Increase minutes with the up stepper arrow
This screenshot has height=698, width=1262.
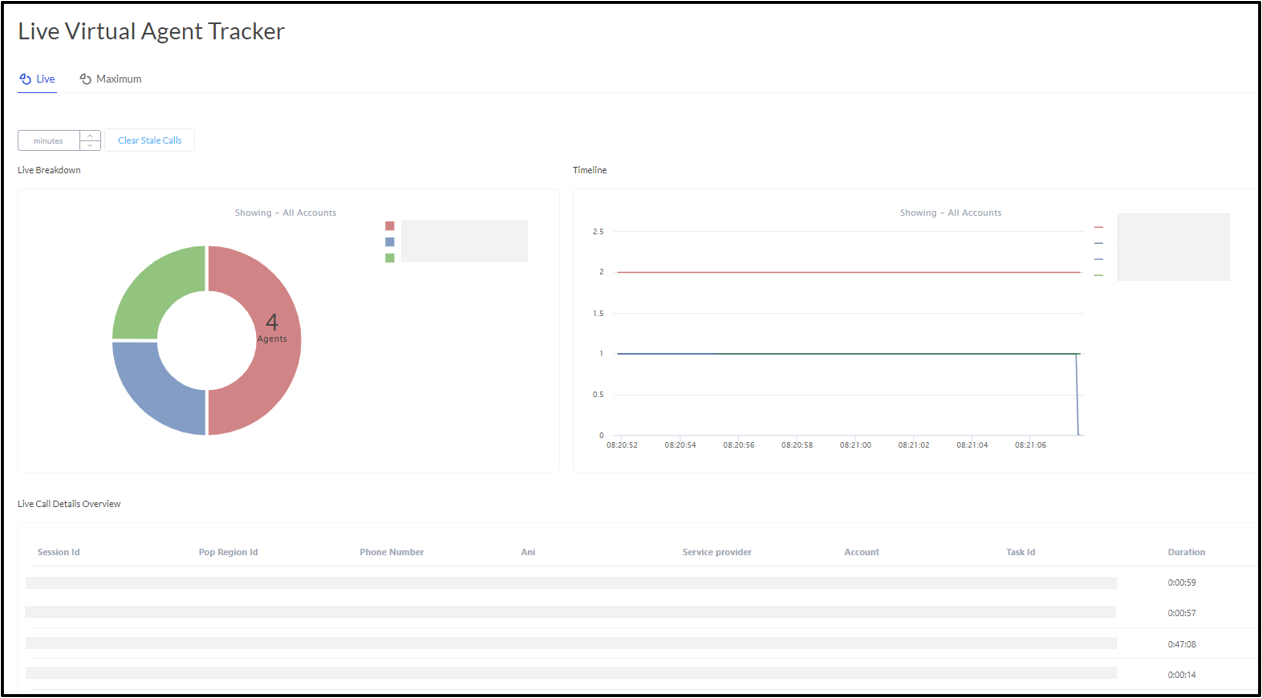(90, 136)
